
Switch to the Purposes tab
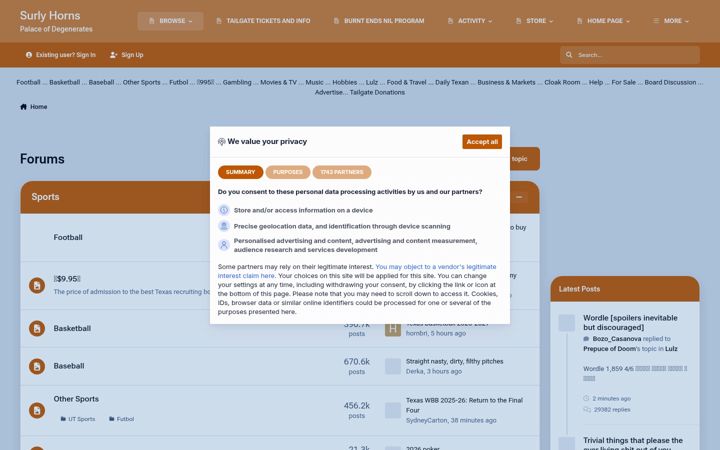point(287,172)
